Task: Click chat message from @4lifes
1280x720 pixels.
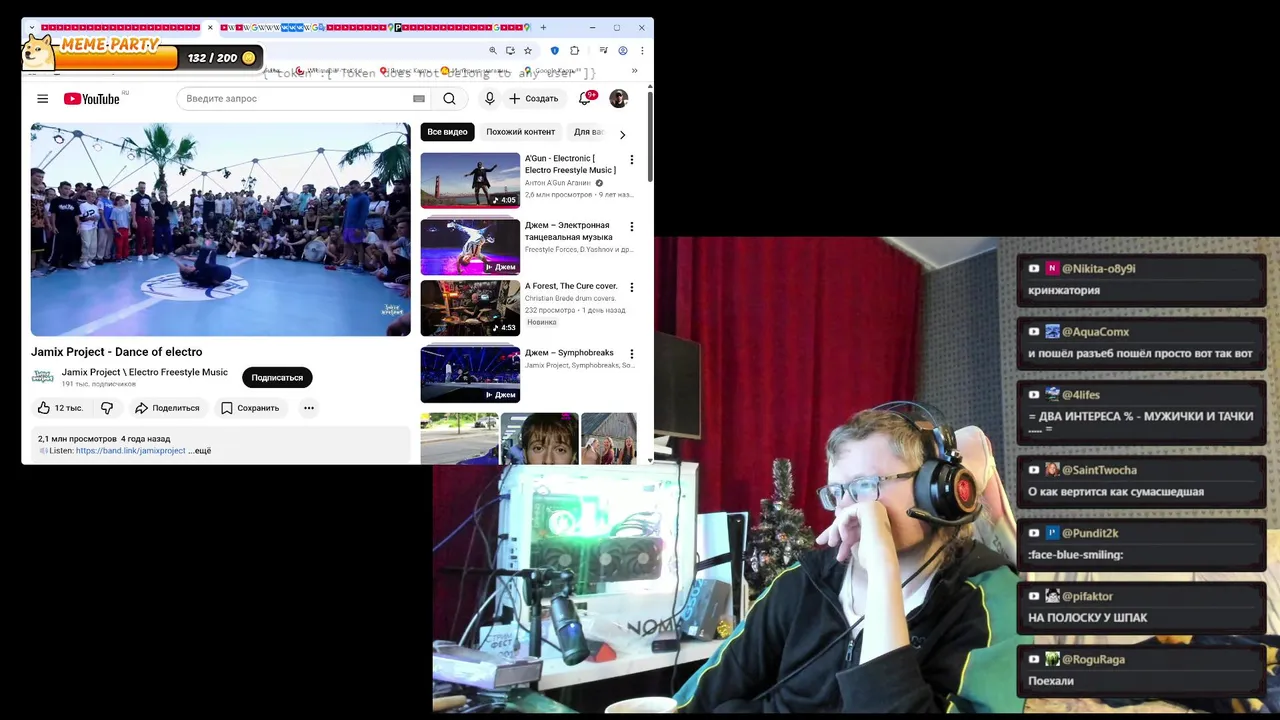Action: coord(1141,411)
